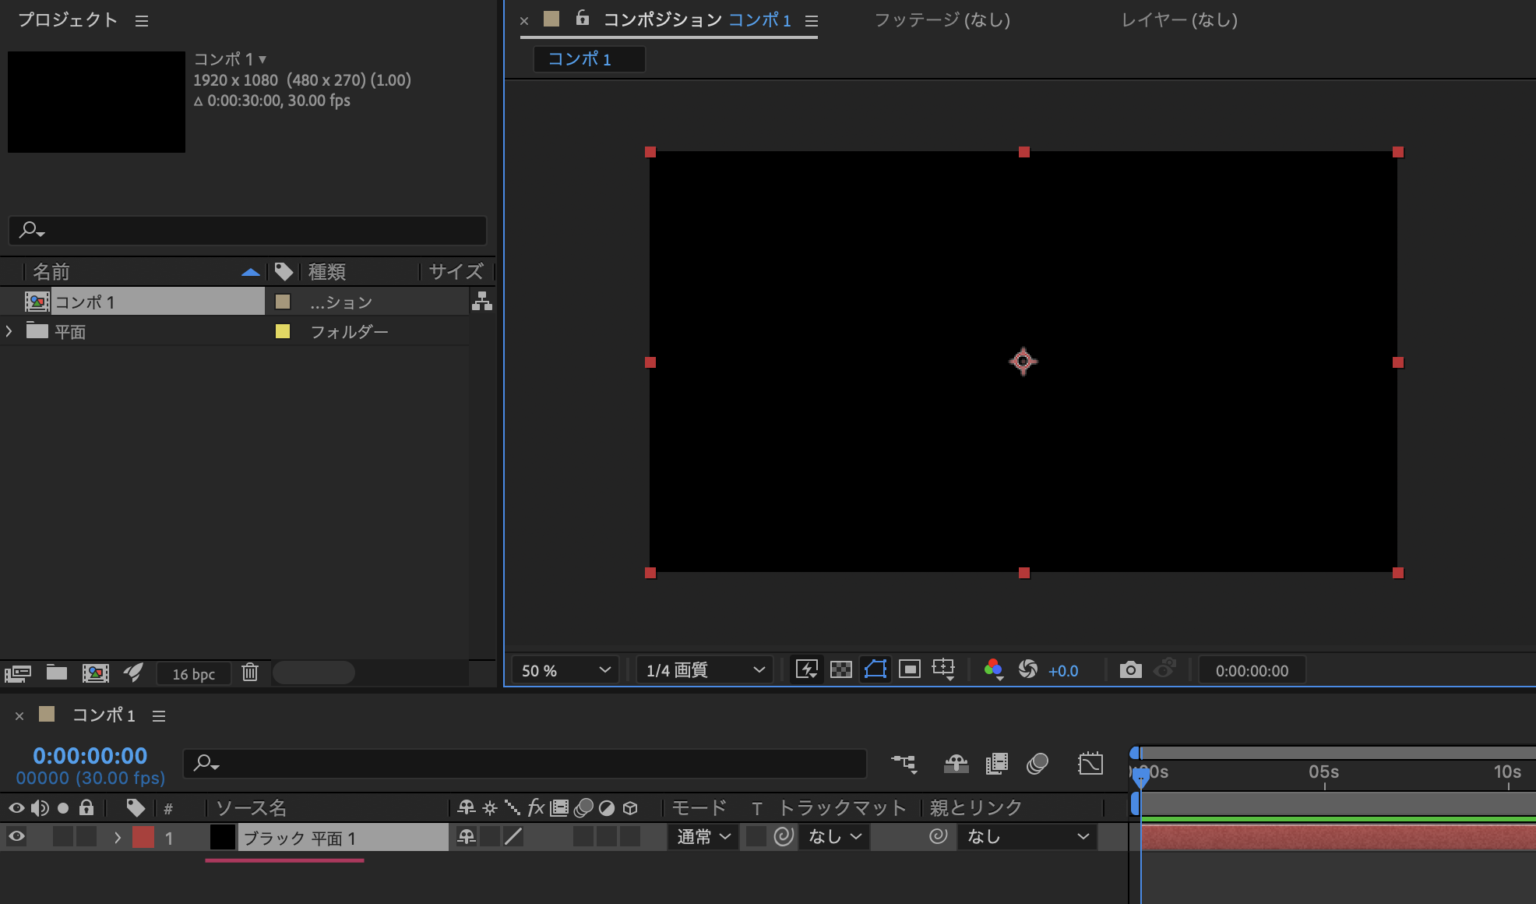Screen dimensions: 1536x904
Task: Create a new composition from project panel
Action: click(x=95, y=672)
